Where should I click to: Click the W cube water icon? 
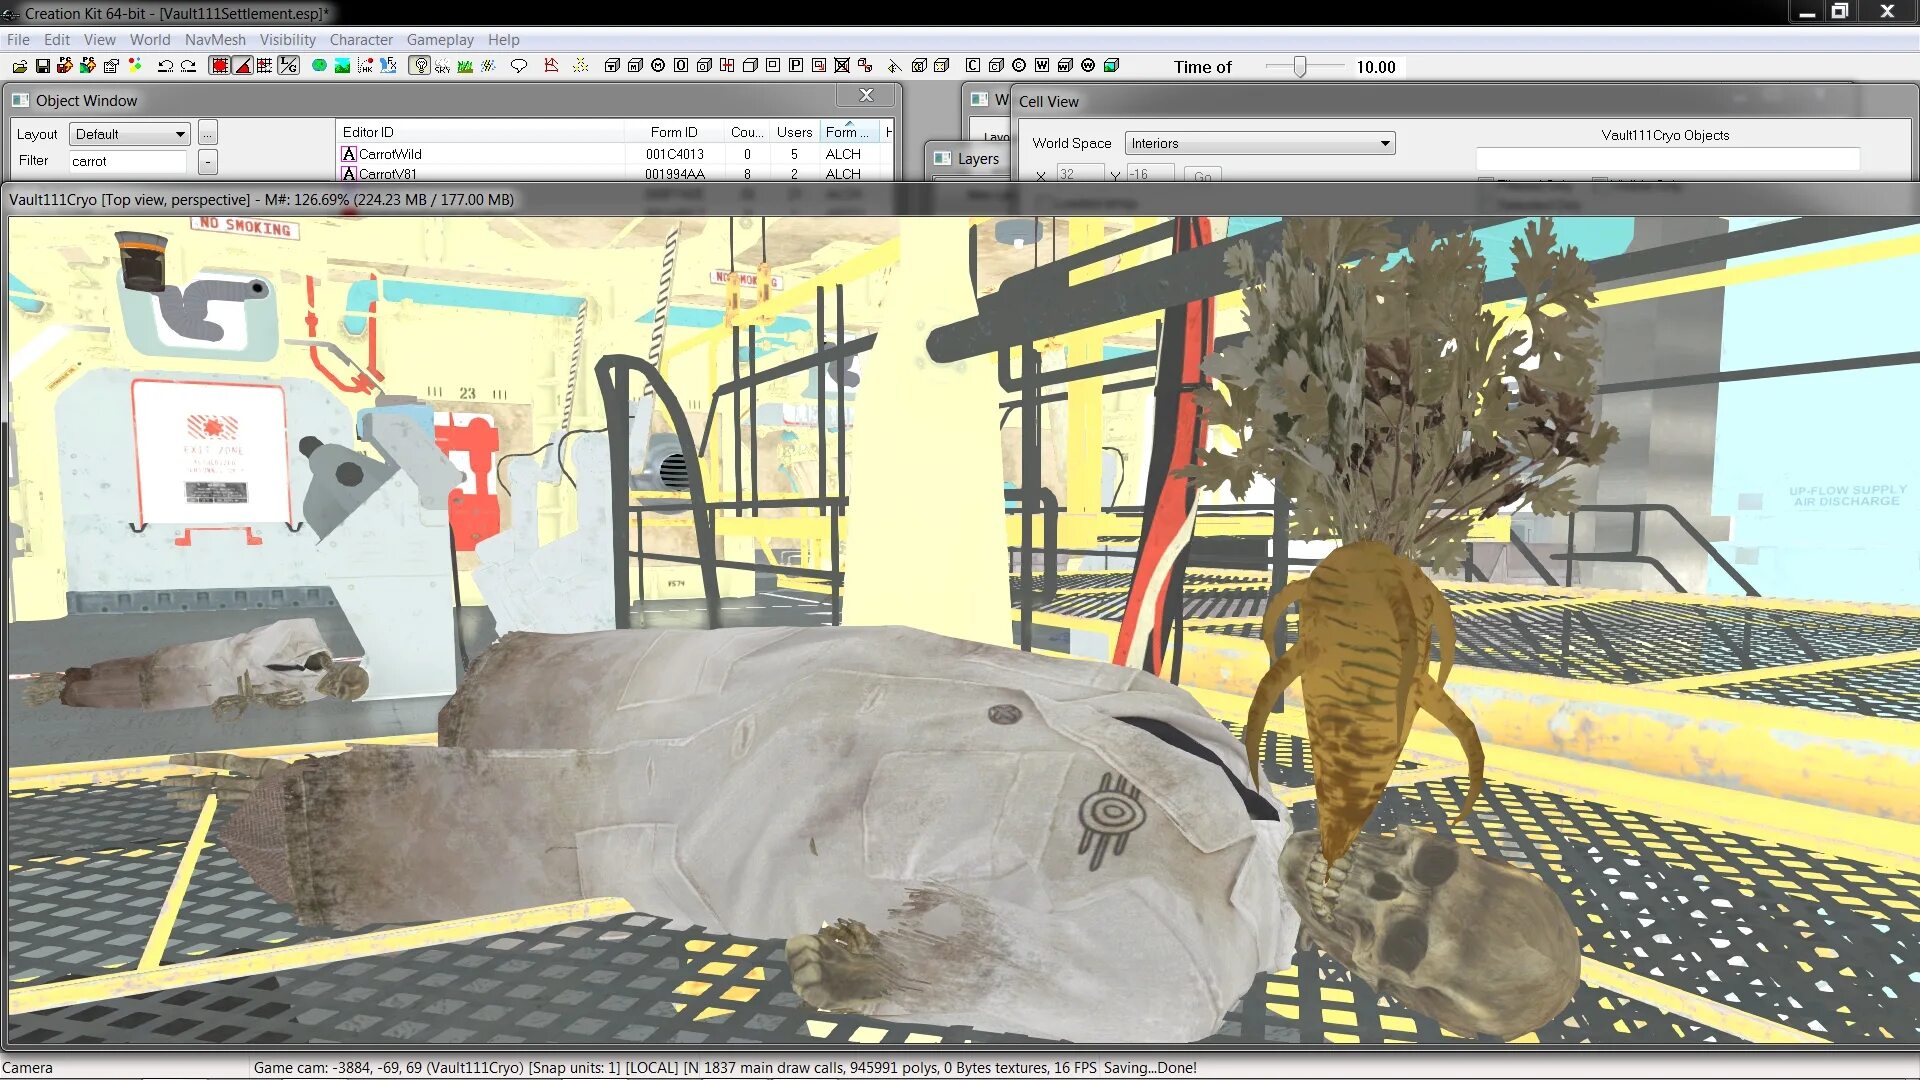[x=1065, y=66]
